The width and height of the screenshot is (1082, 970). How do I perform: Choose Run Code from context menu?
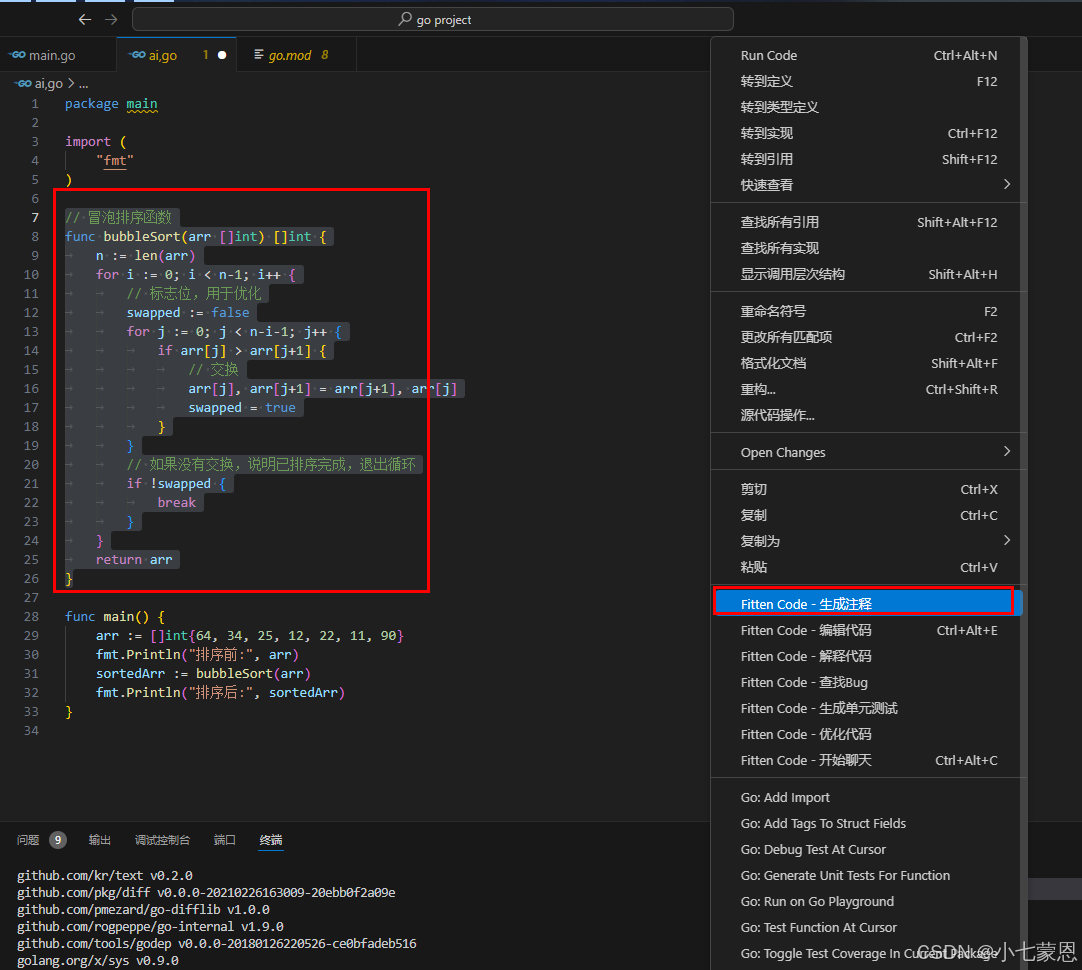(x=768, y=55)
